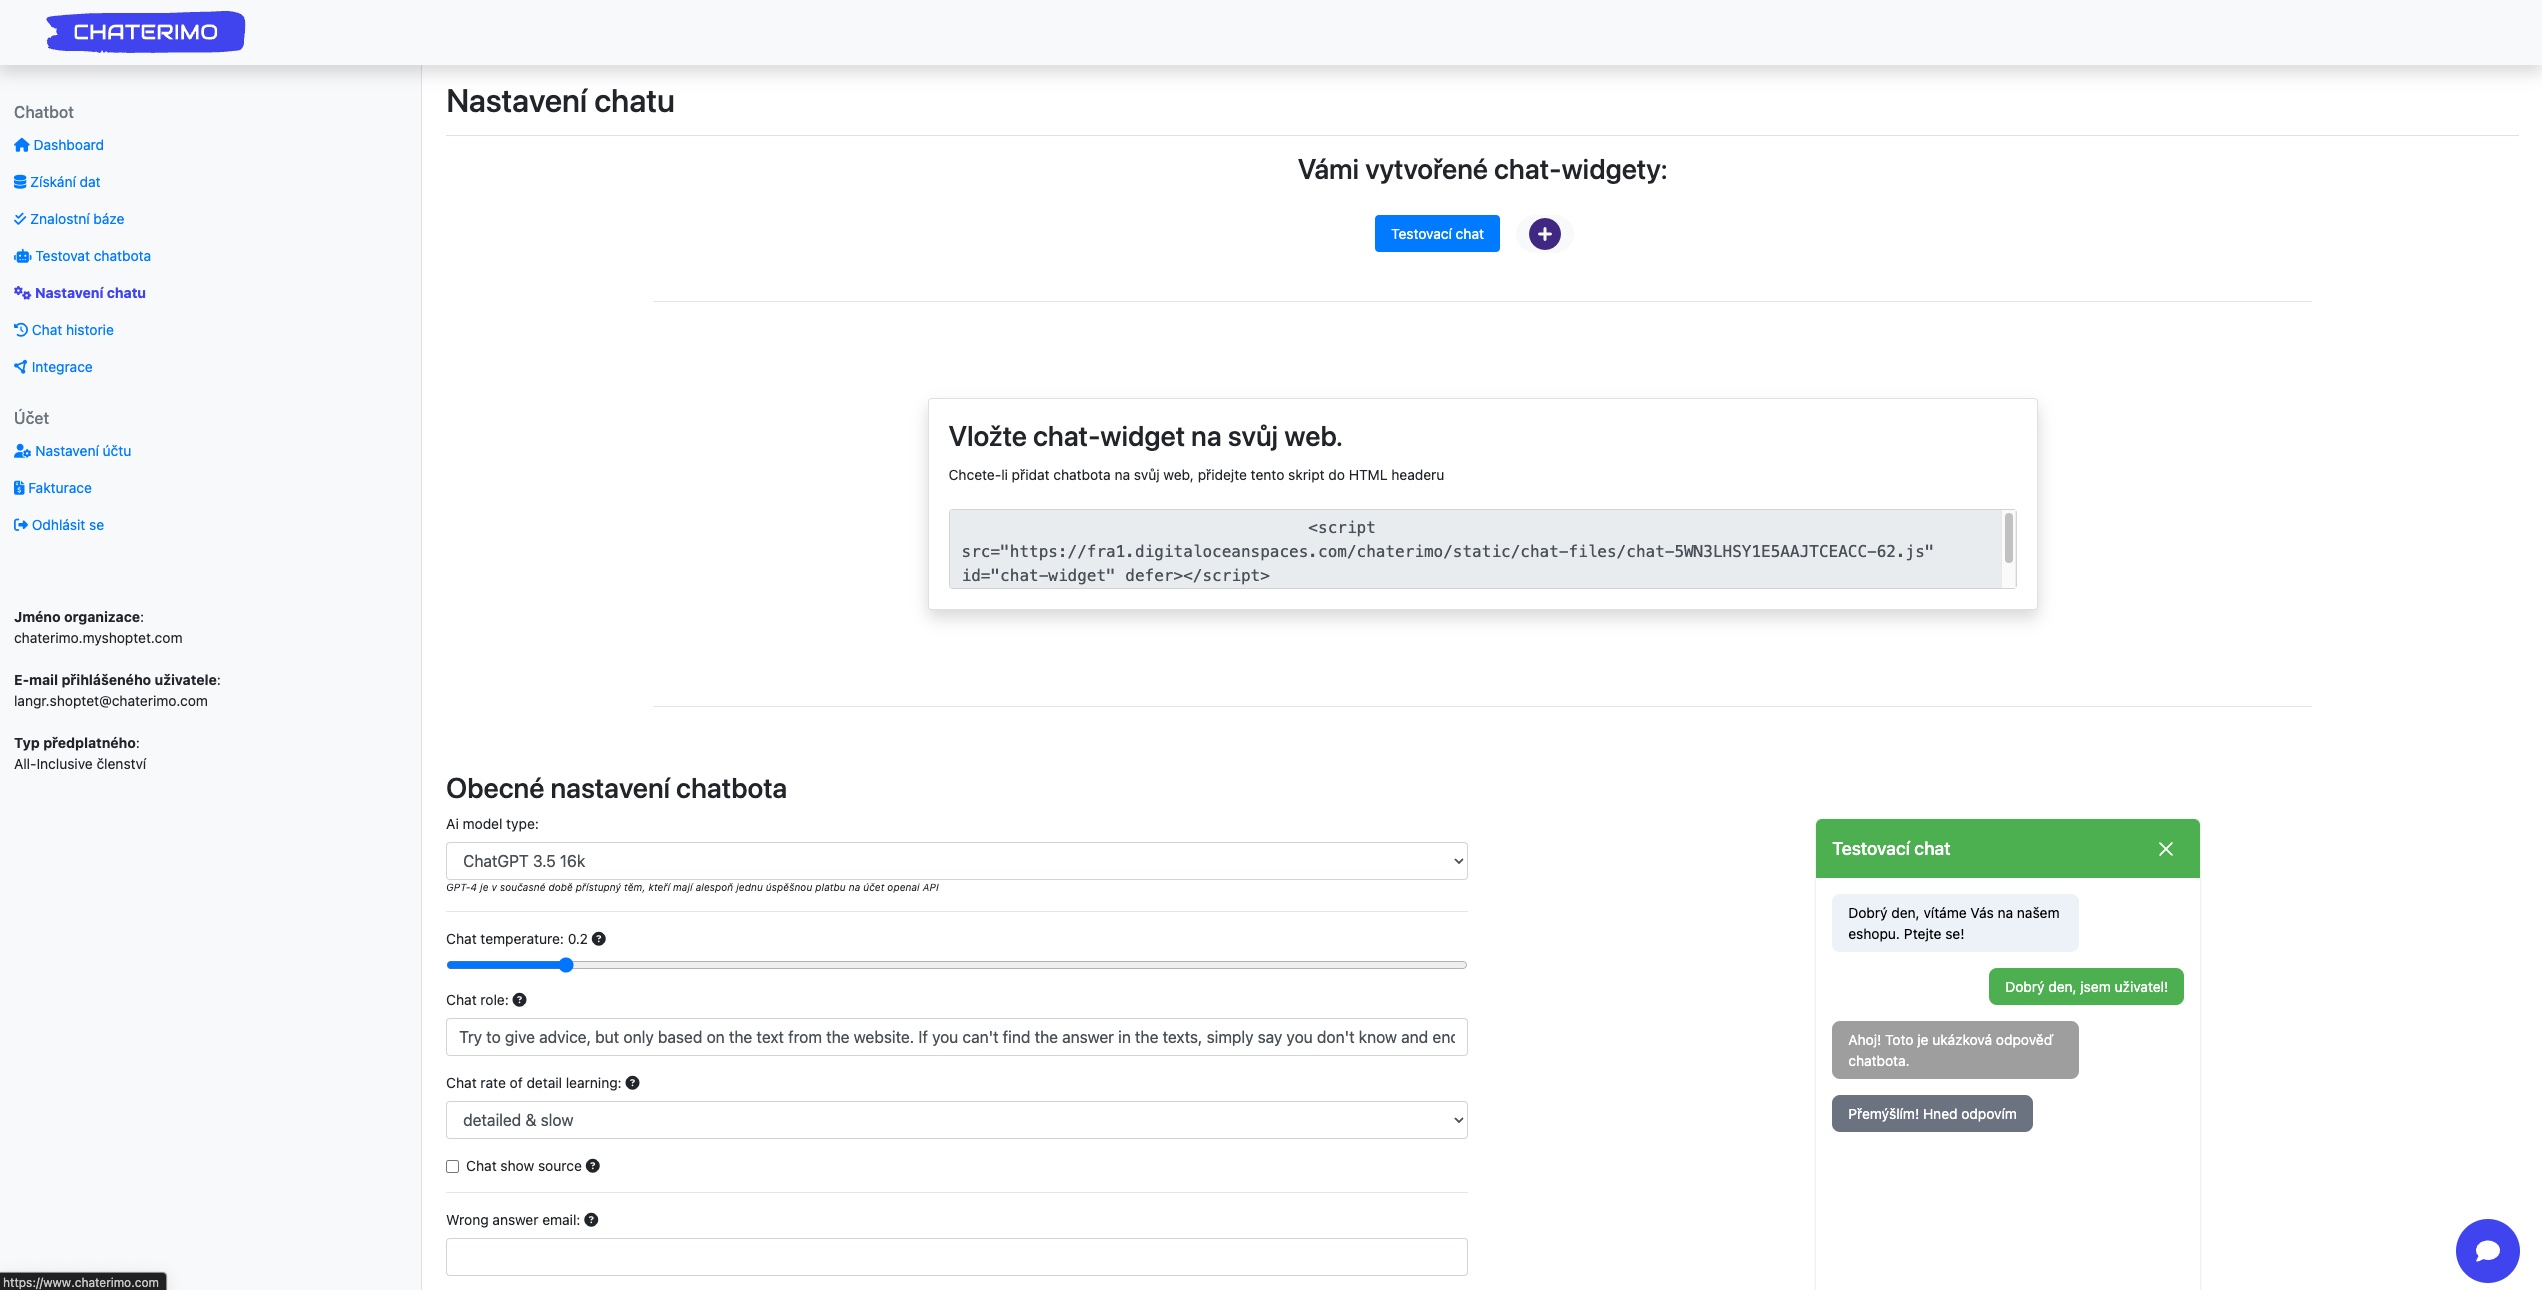Click in the Chat role text field
2542x1290 pixels.
957,1037
